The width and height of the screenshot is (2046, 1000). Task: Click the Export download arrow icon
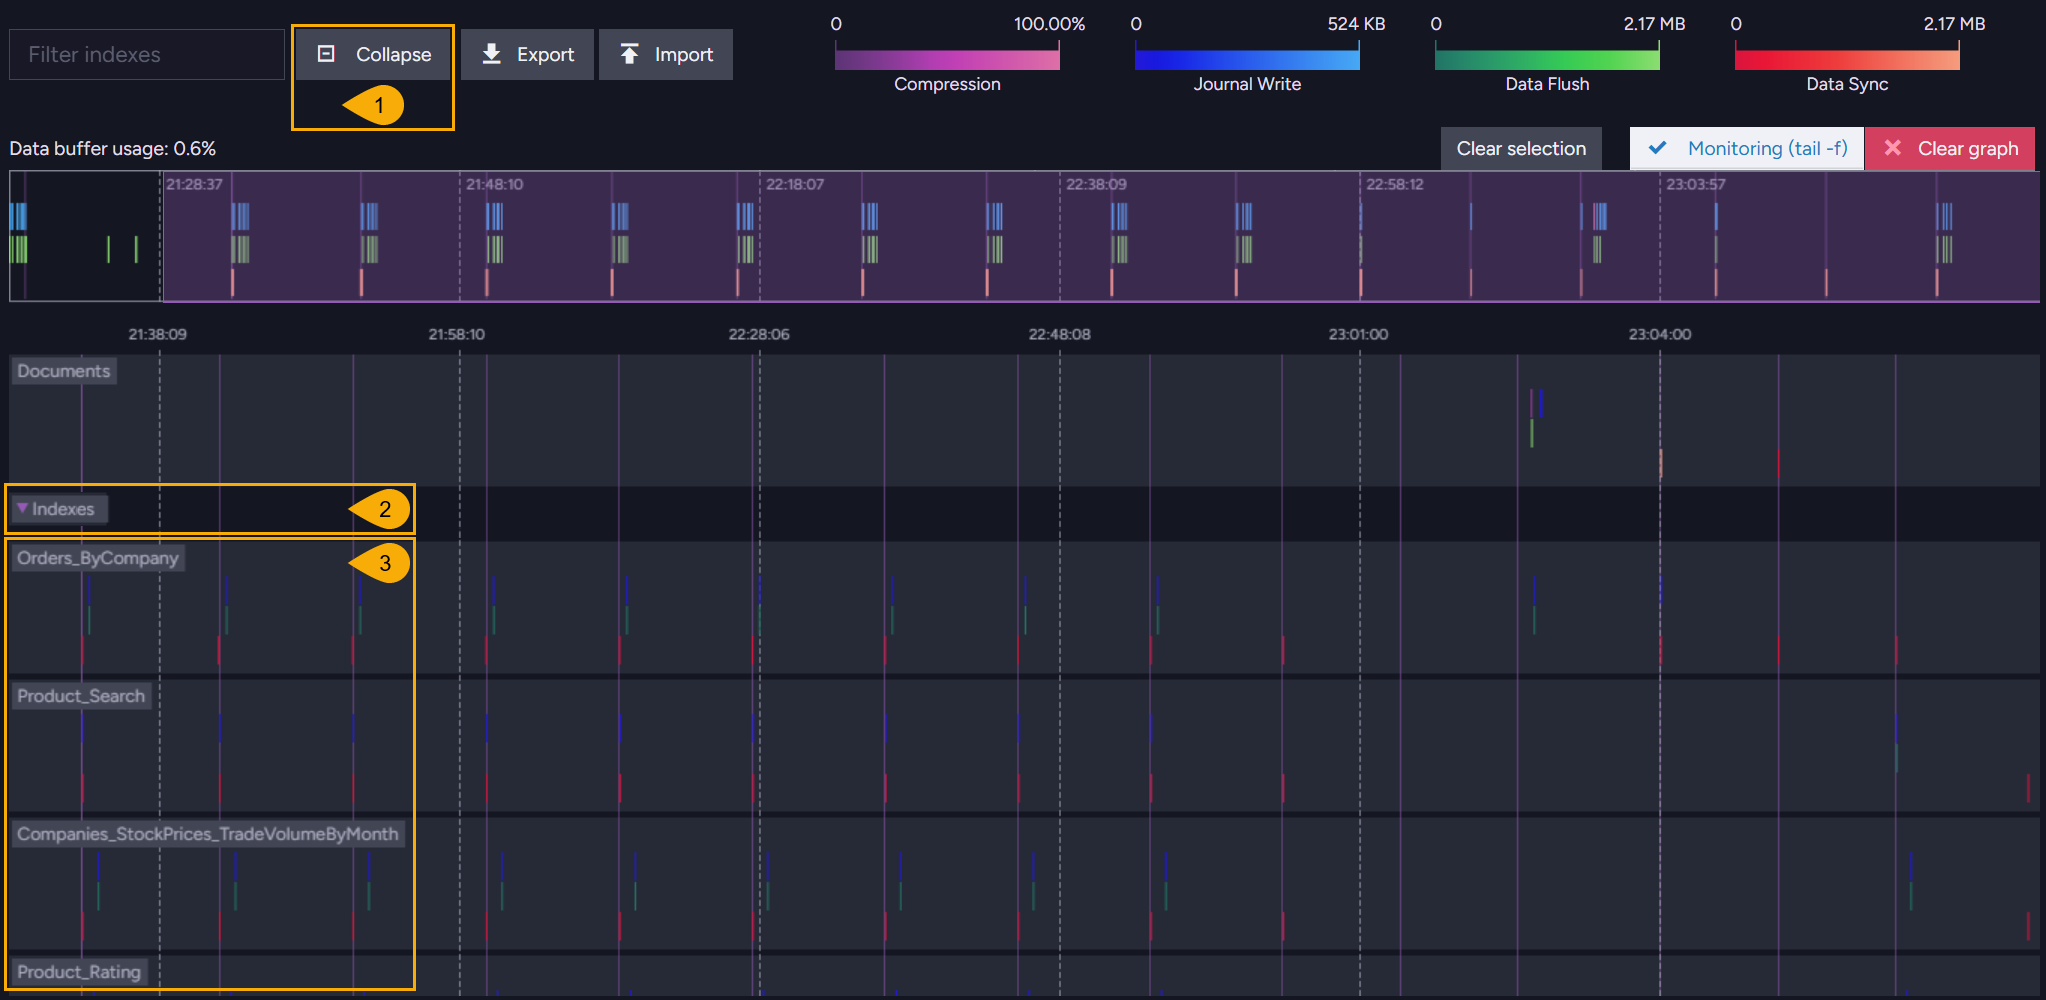(x=491, y=54)
